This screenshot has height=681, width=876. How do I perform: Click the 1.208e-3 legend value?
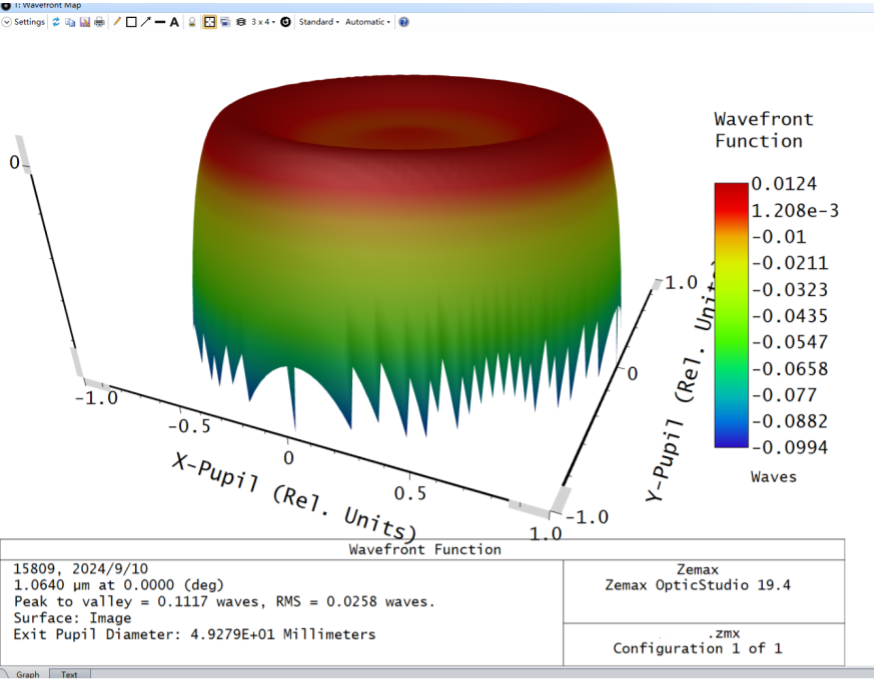tap(794, 211)
